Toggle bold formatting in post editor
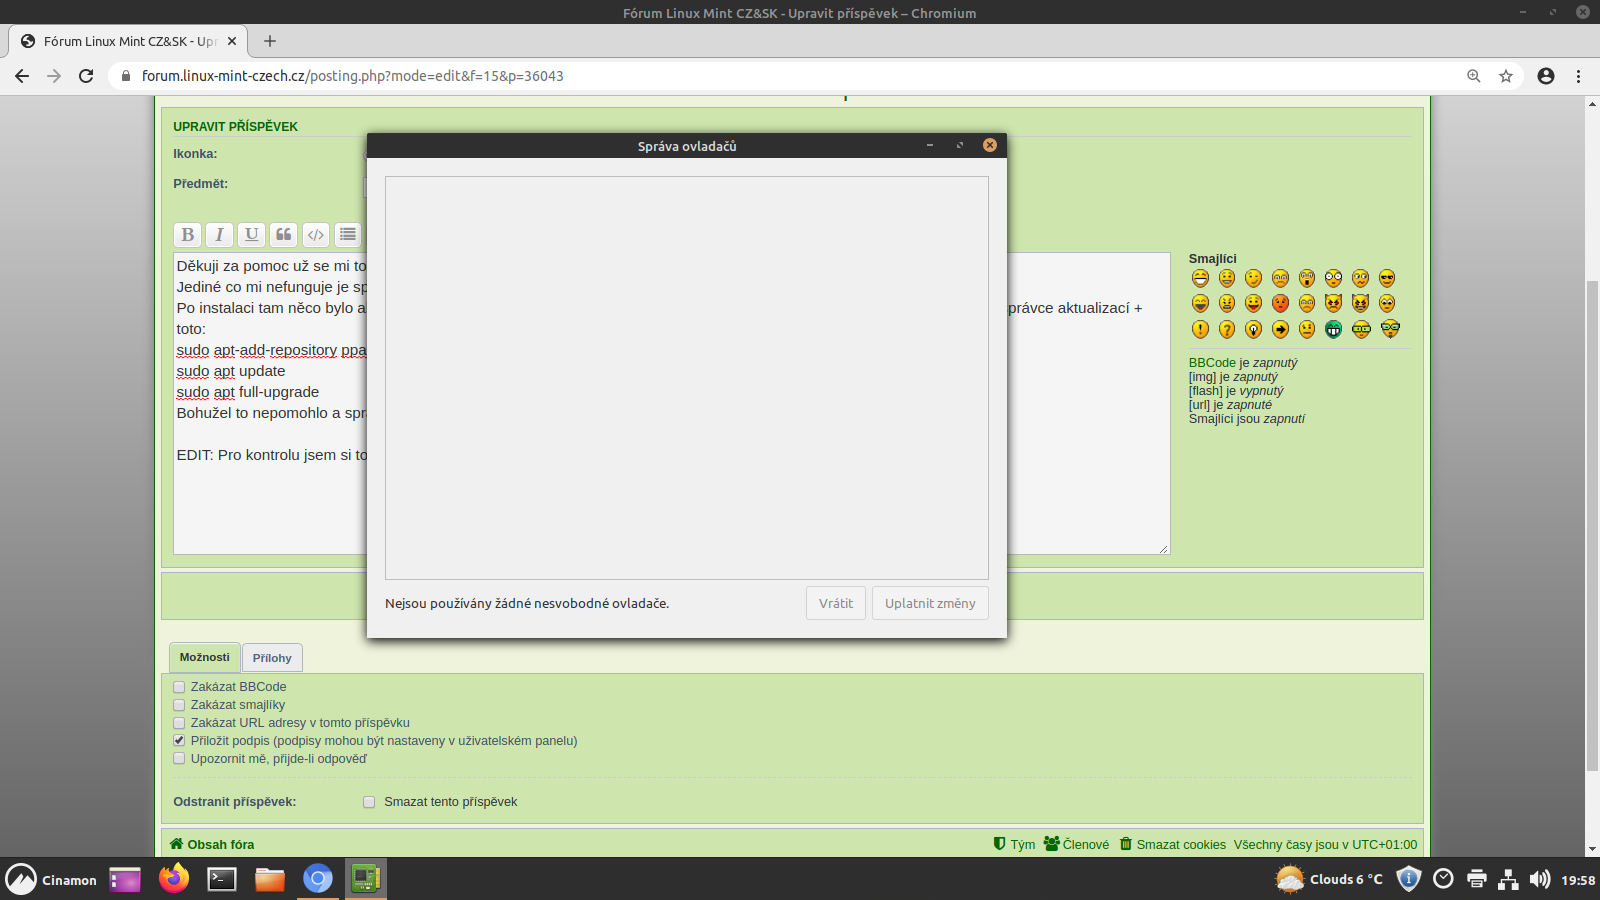The width and height of the screenshot is (1600, 900). click(187, 235)
